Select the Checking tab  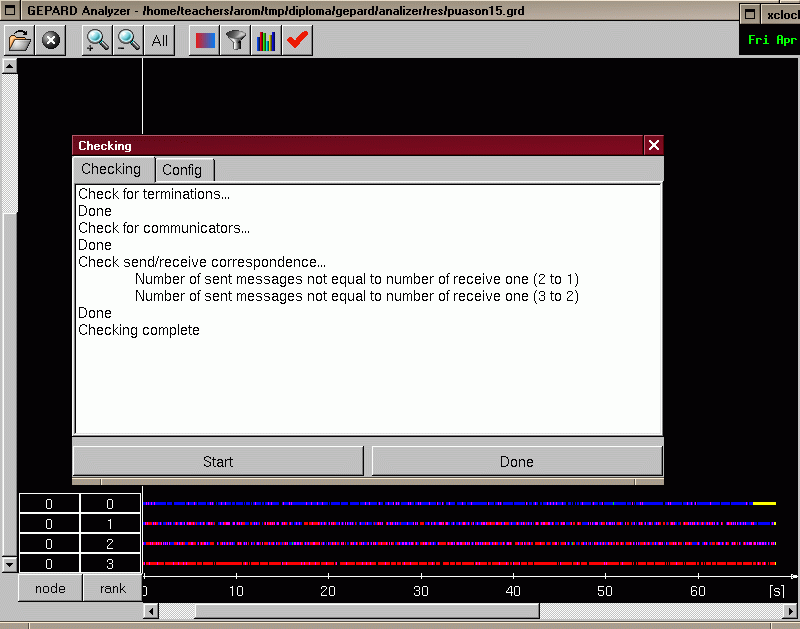[111, 169]
